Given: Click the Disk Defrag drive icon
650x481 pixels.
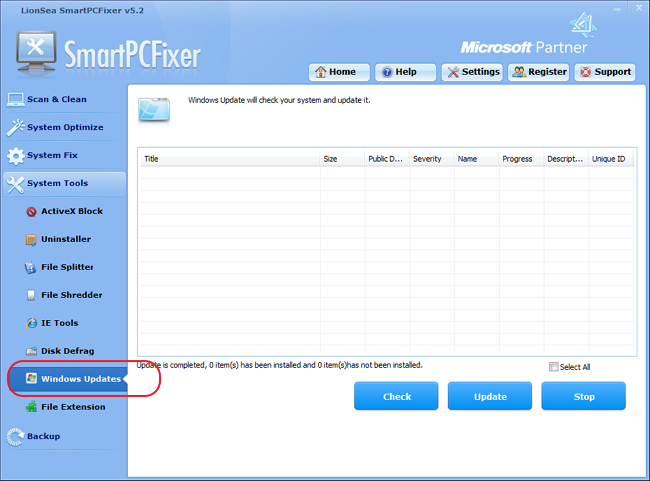Looking at the screenshot, I should click(x=31, y=351).
